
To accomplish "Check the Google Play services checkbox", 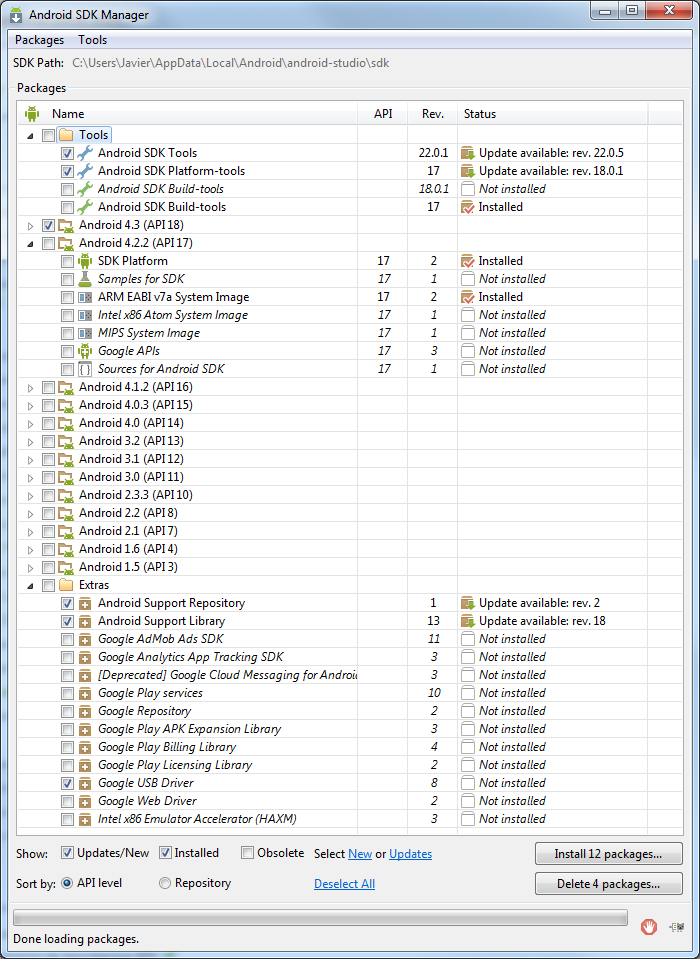I will coord(67,694).
